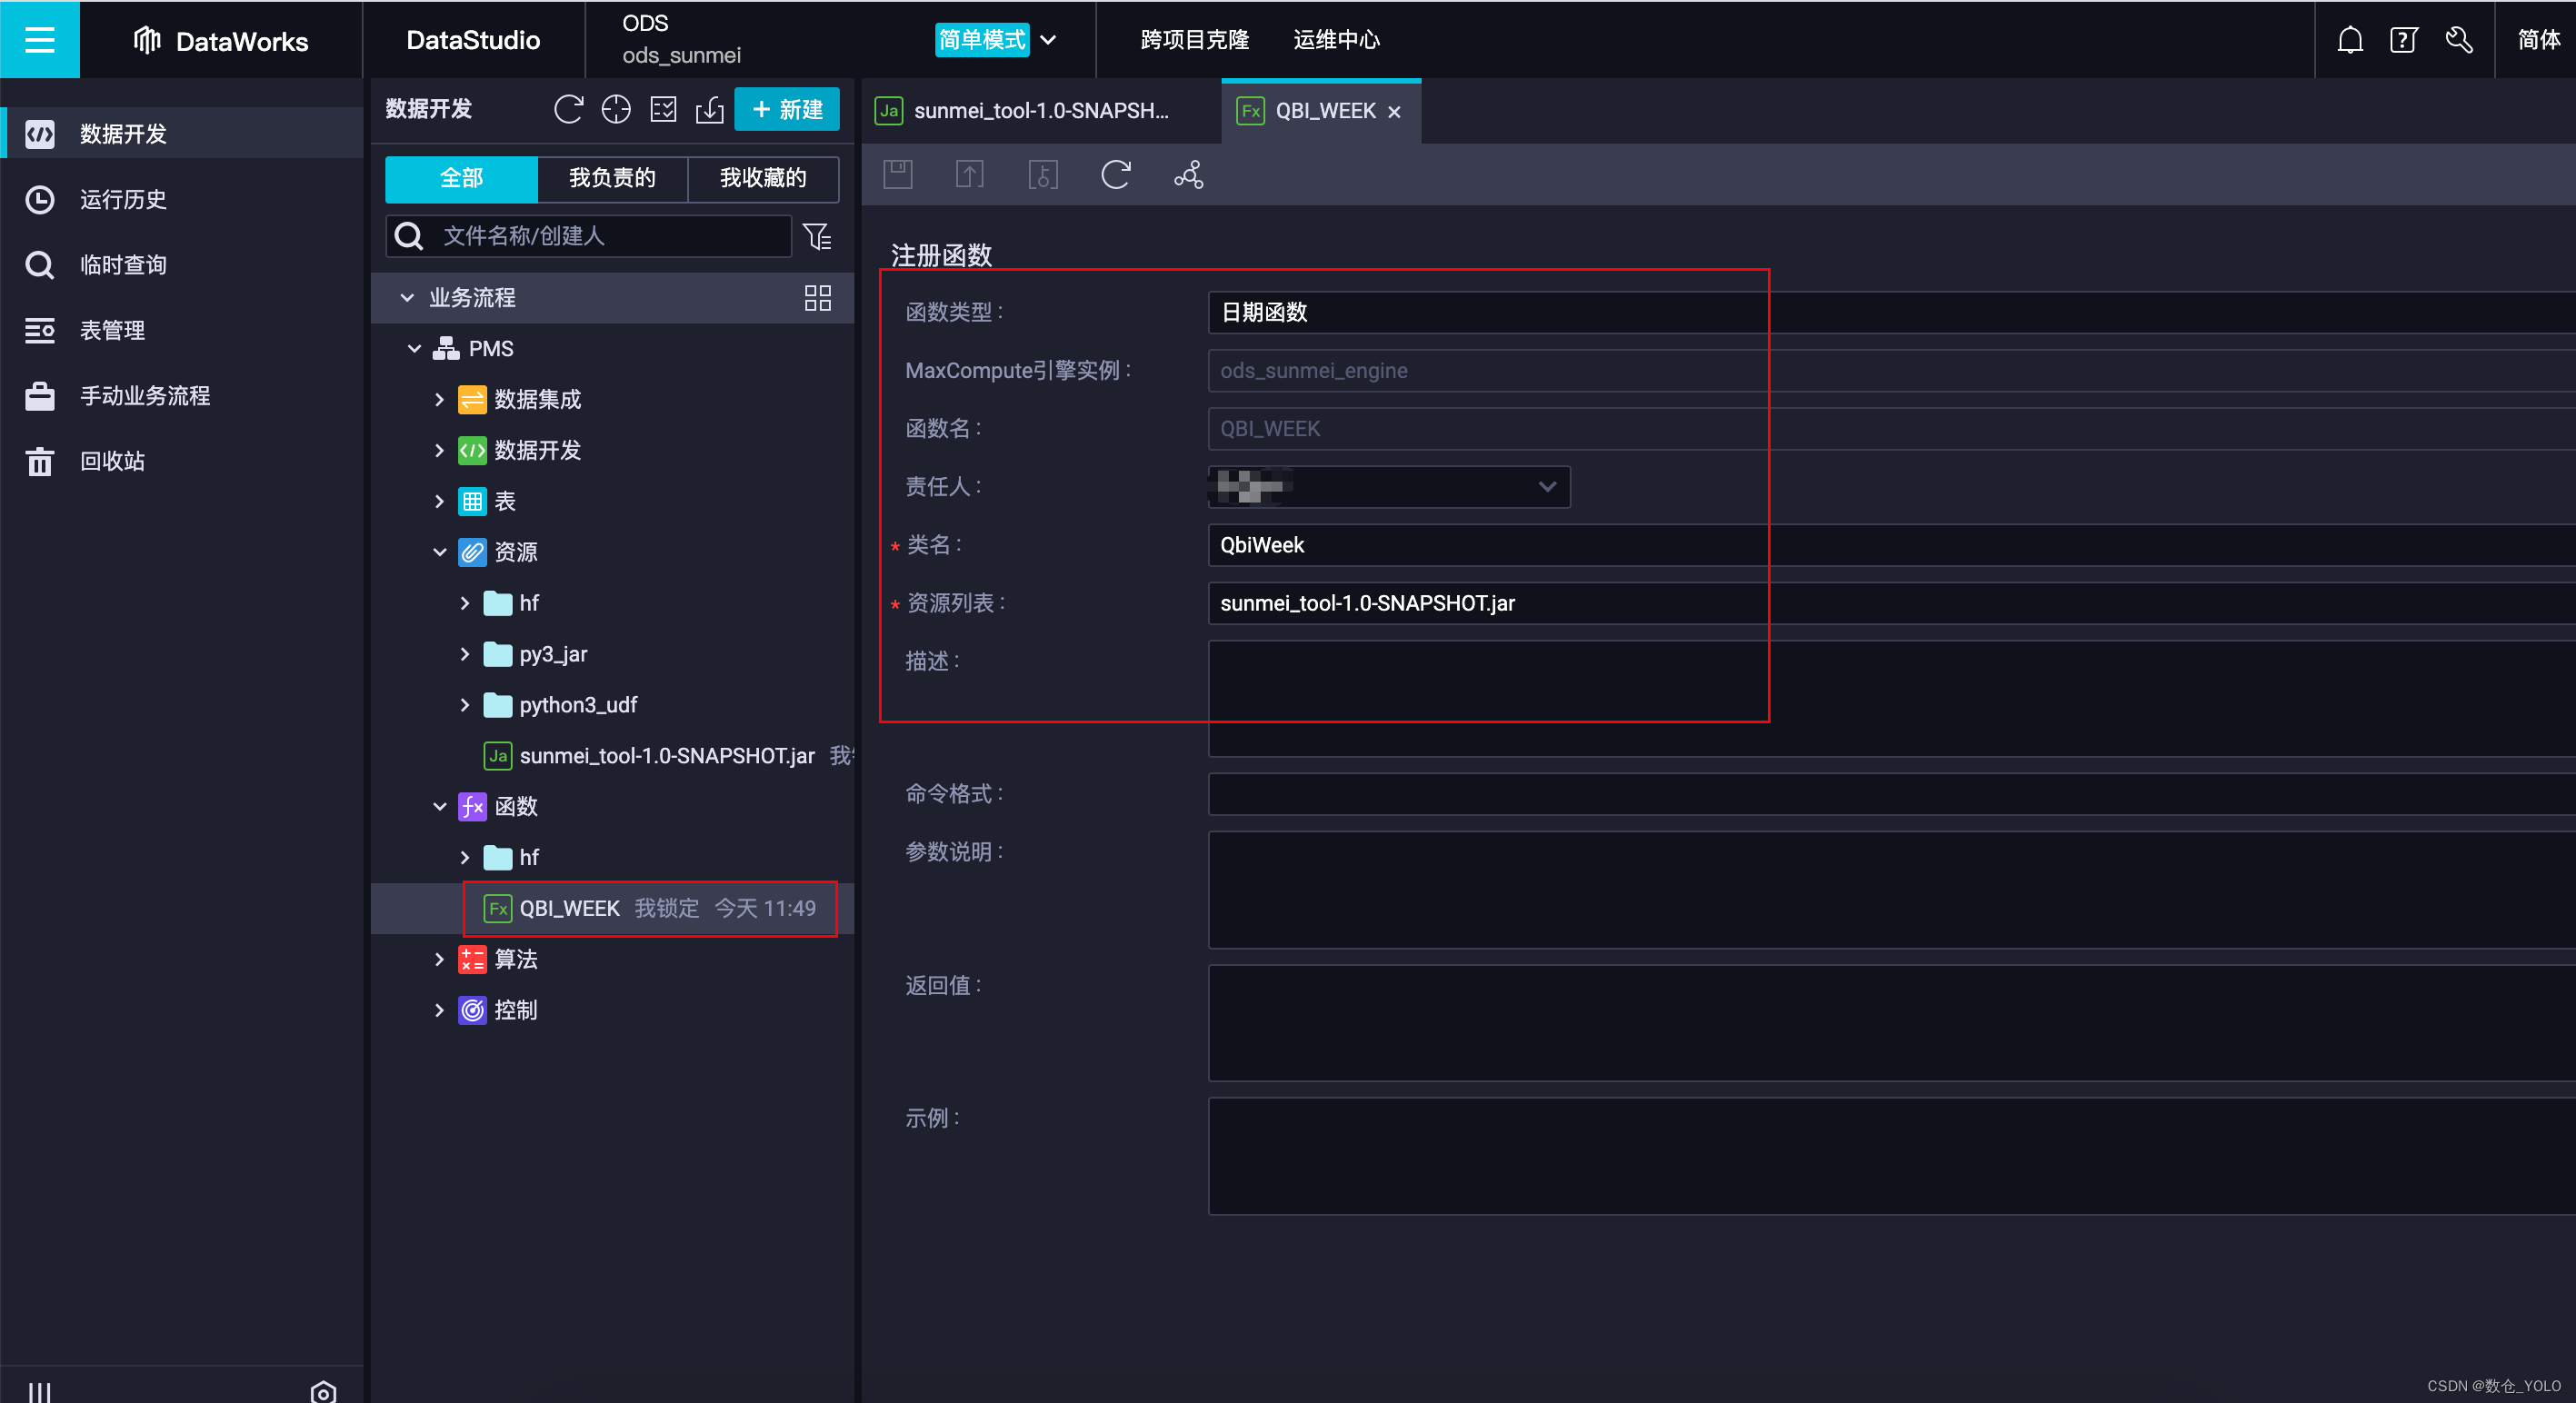Viewport: 2576px width, 1403px height.
Task: Click the 描述 description textarea
Action: (x=1891, y=698)
